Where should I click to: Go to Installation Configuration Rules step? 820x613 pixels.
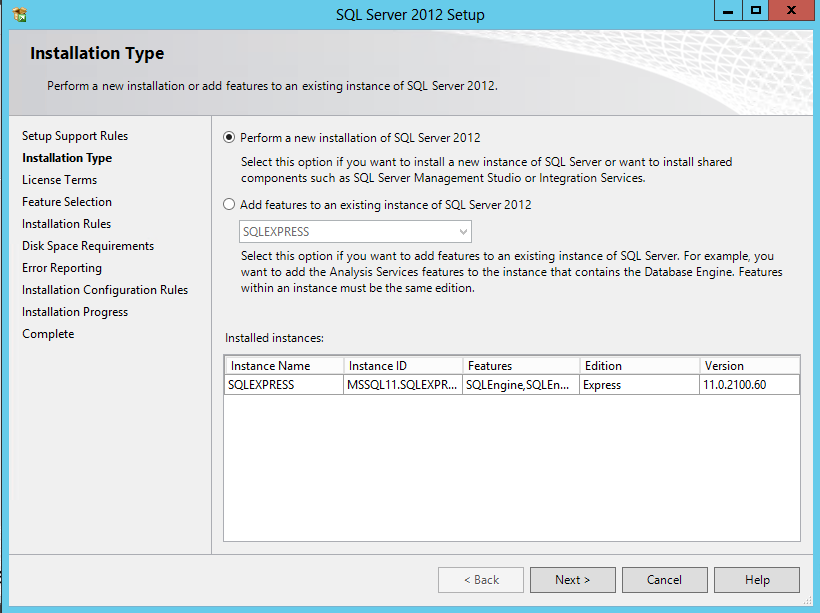click(105, 290)
